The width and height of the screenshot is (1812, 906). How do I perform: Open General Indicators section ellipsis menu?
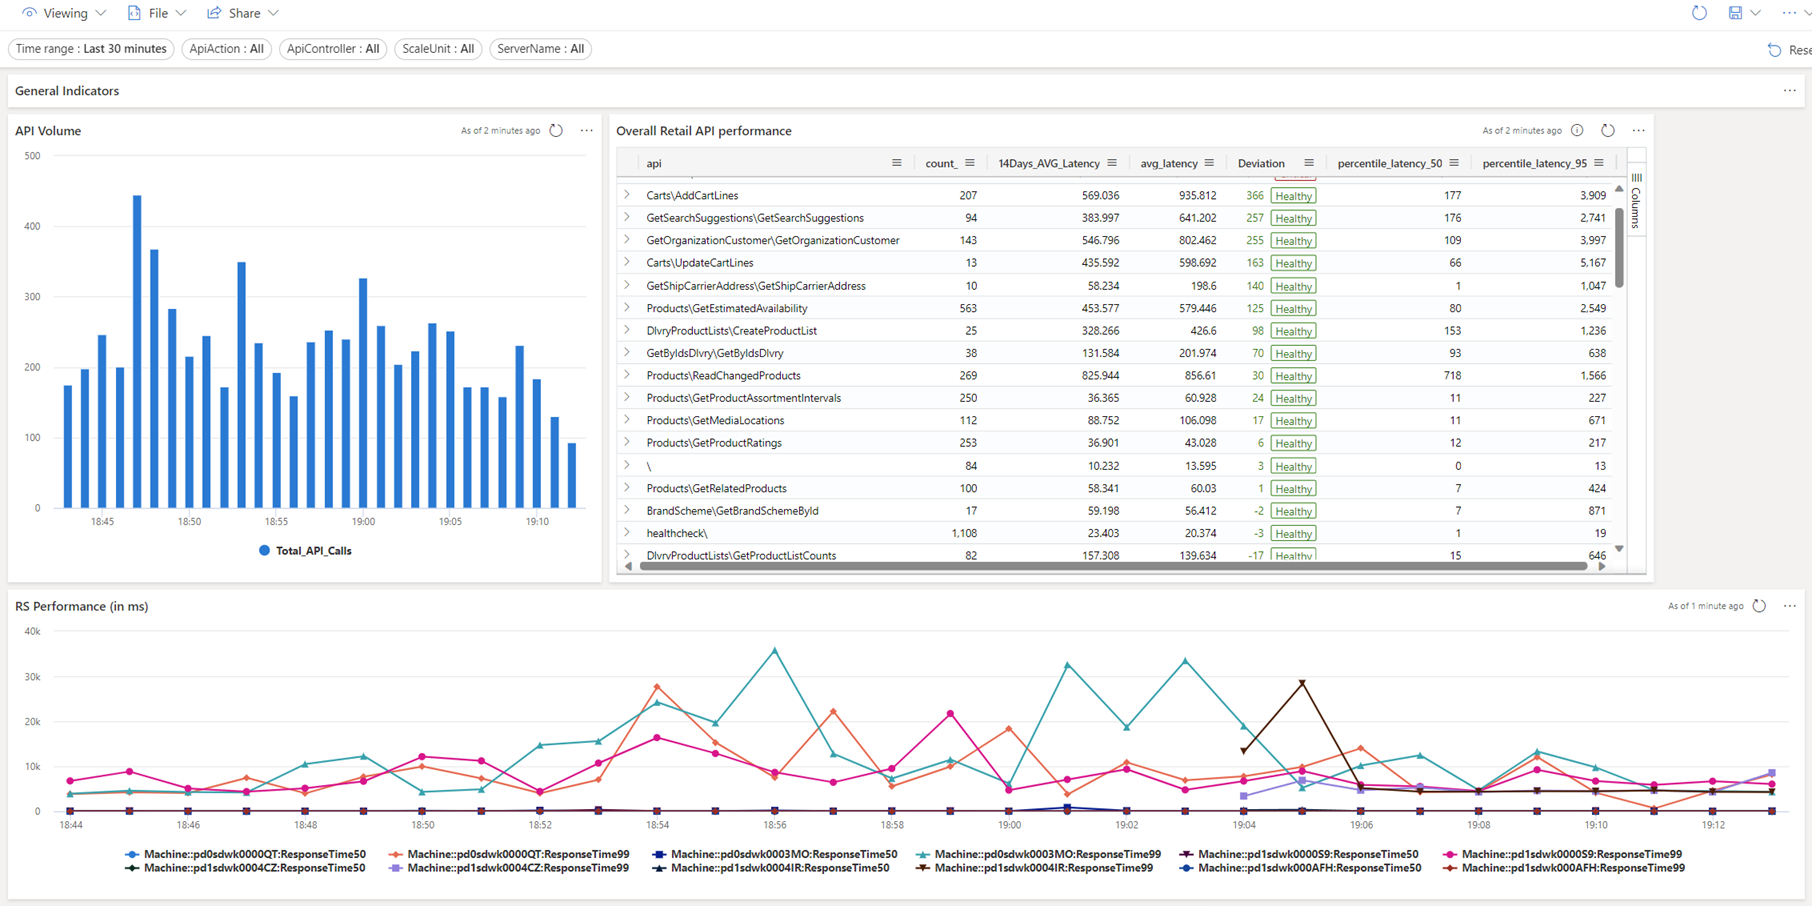pyautogui.click(x=1789, y=91)
